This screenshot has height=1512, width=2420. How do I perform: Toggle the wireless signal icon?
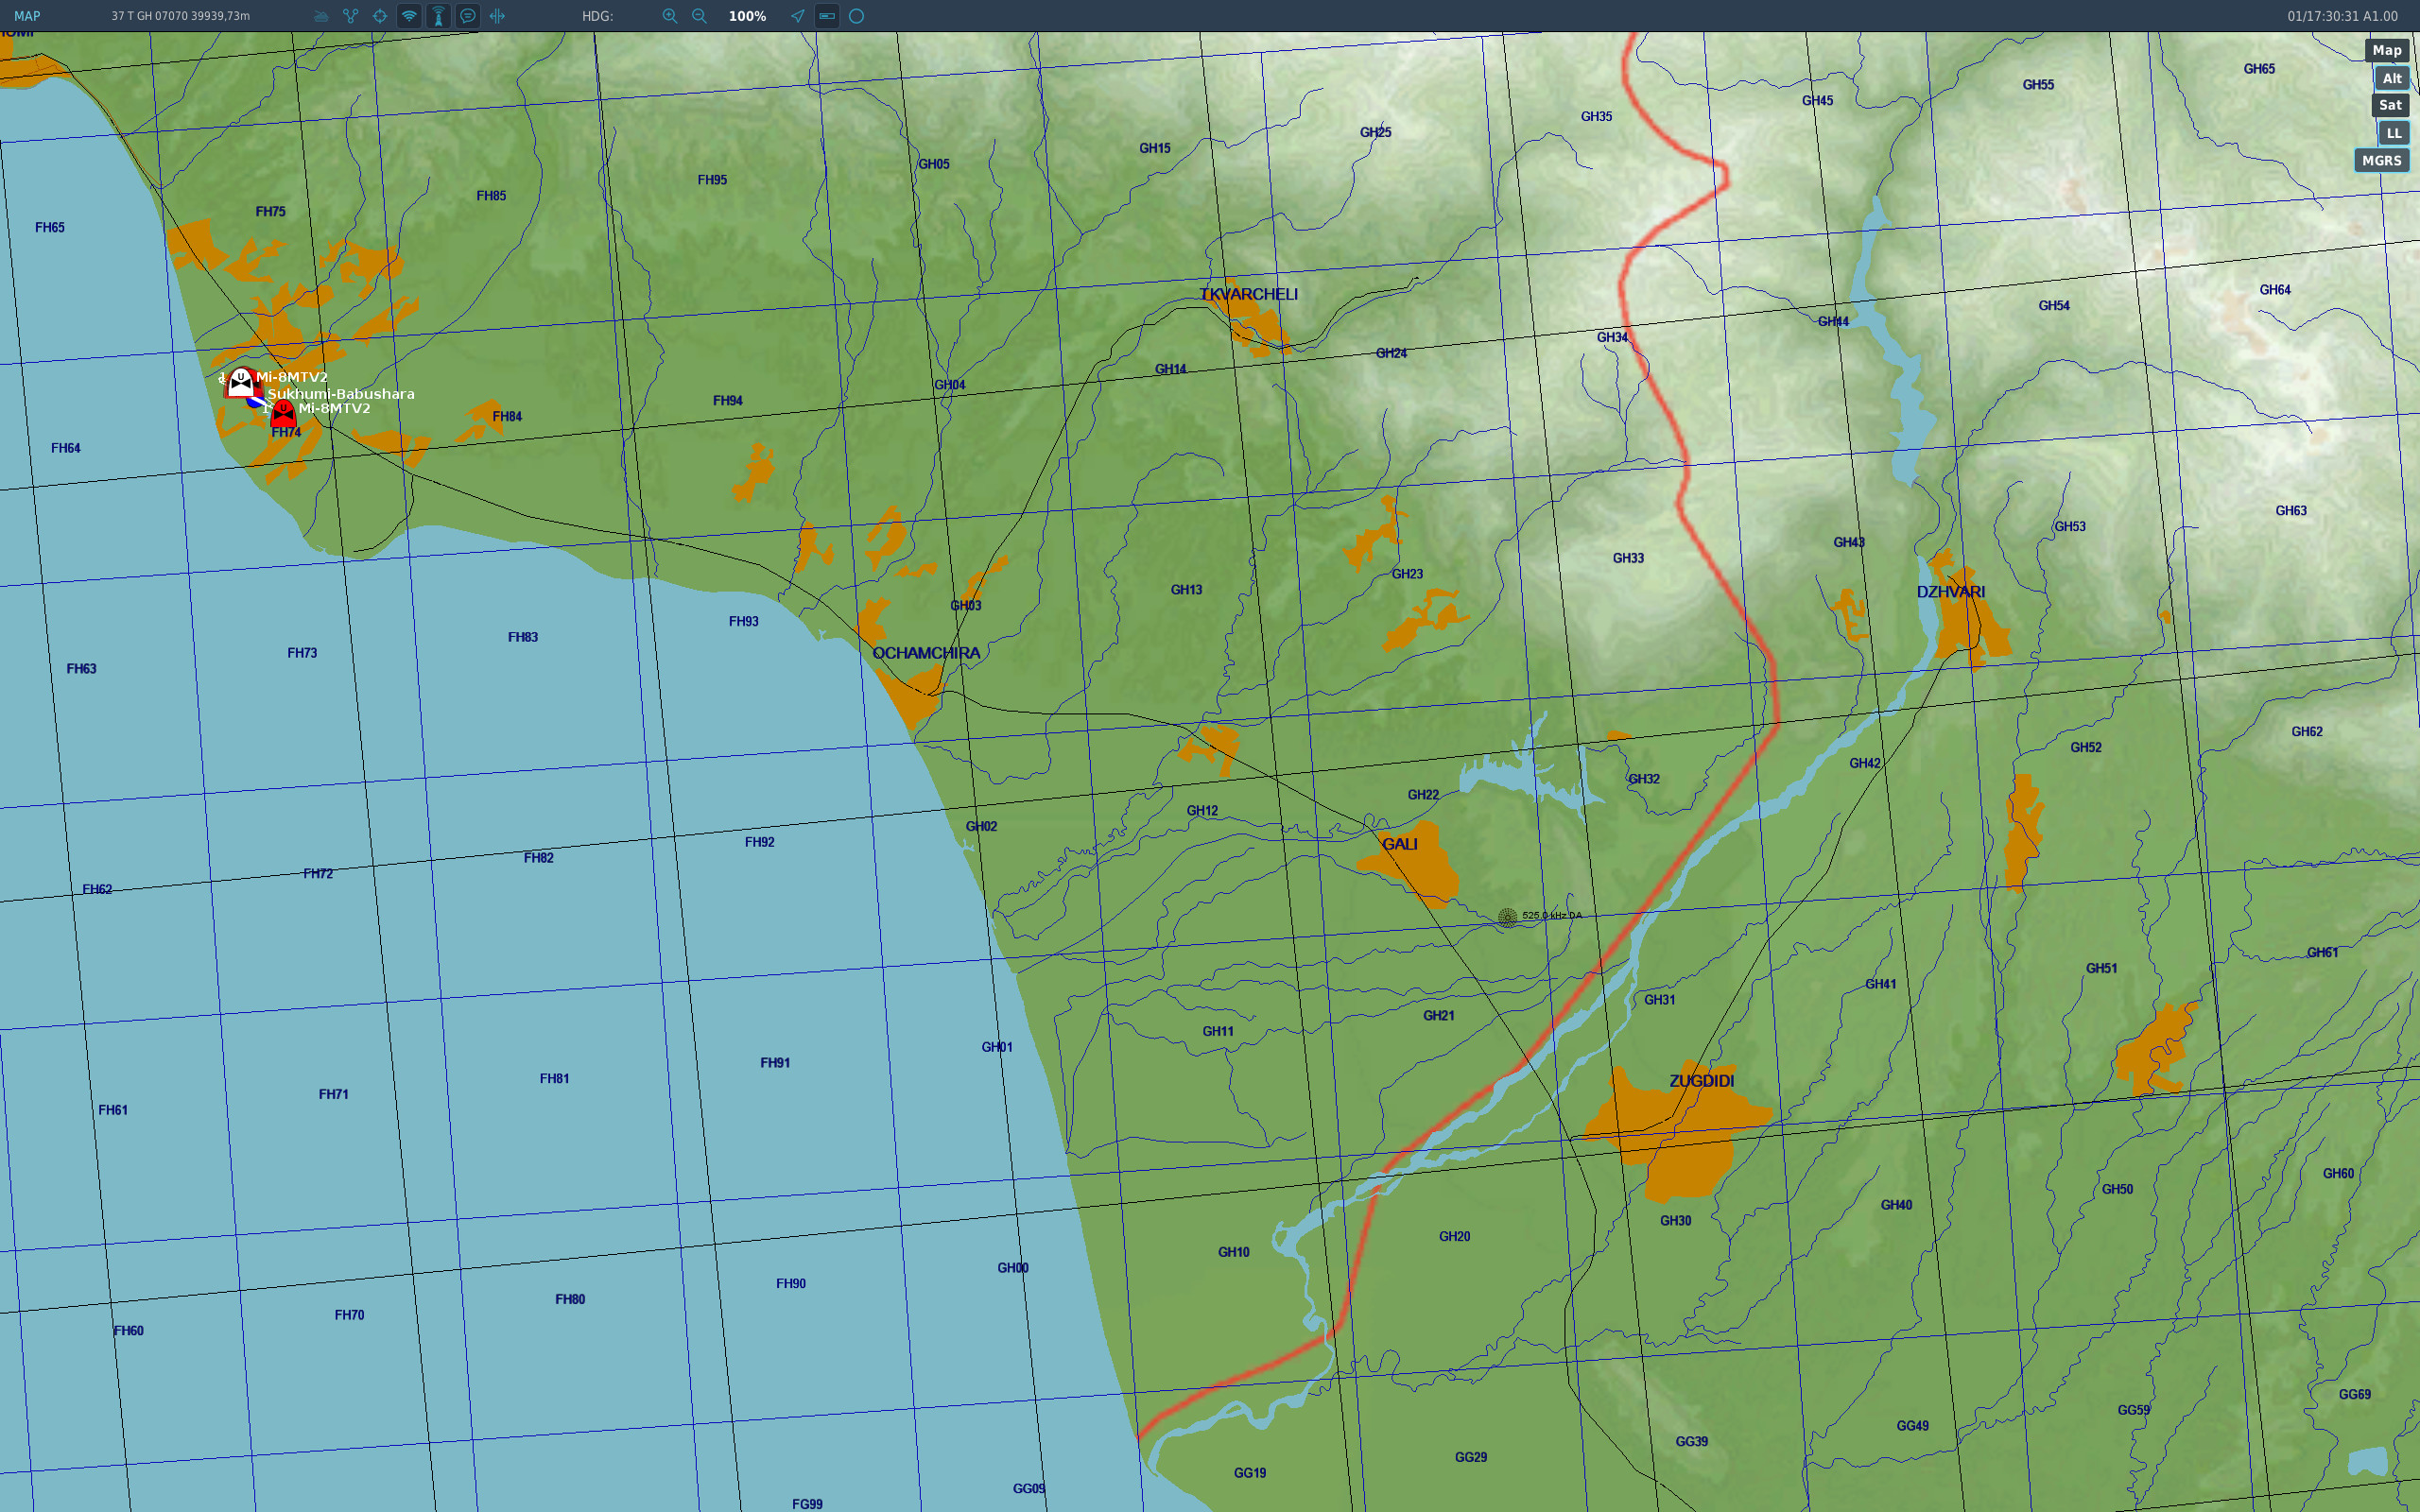(409, 16)
